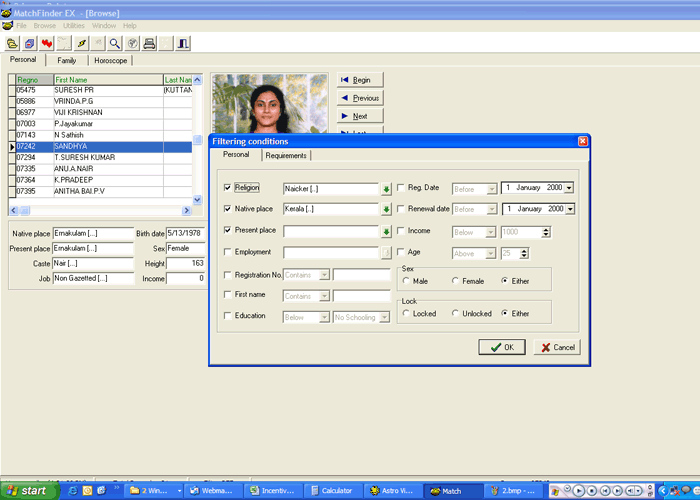
Task: Tick the First name checkbox
Action: (228, 294)
